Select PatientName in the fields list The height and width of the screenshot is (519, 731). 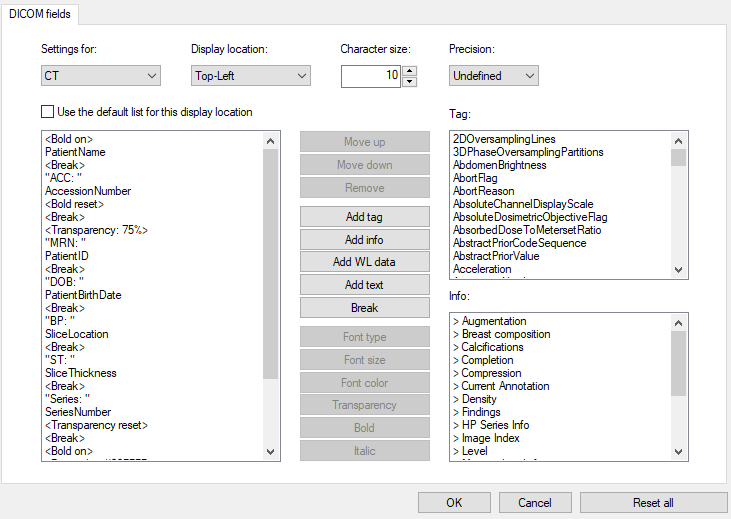click(x=75, y=152)
